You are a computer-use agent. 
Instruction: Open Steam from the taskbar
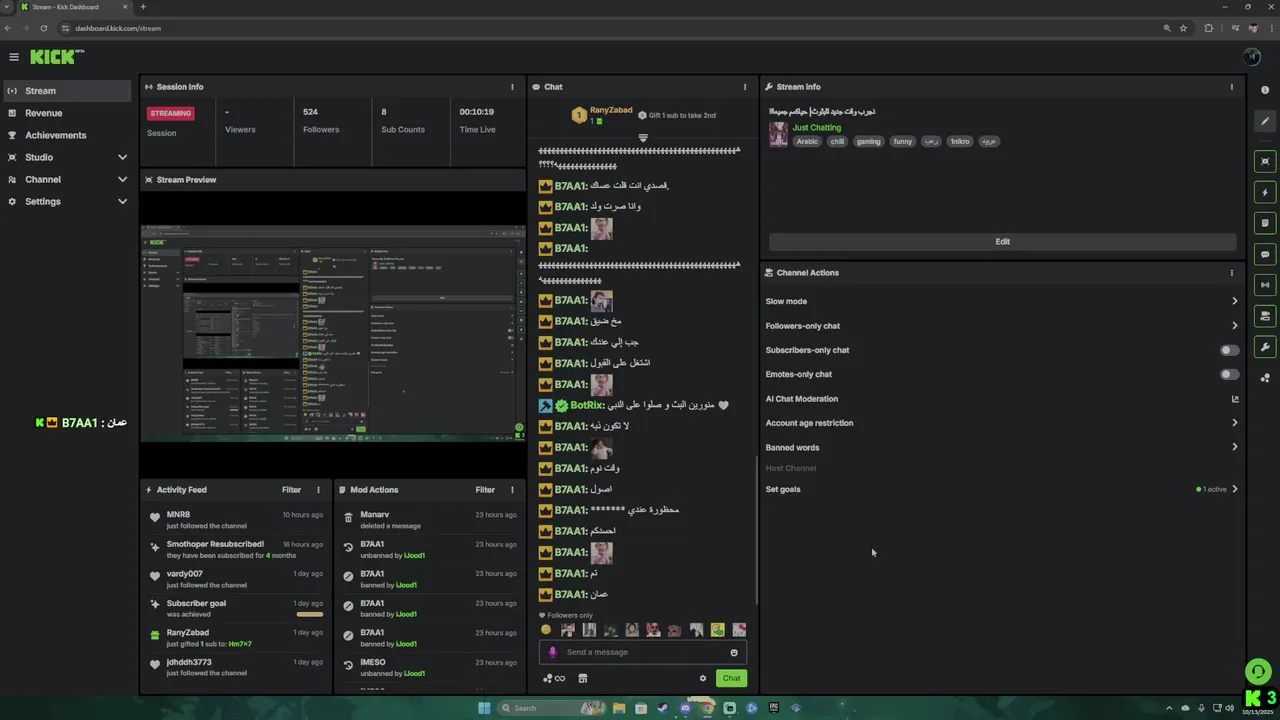(x=663, y=708)
